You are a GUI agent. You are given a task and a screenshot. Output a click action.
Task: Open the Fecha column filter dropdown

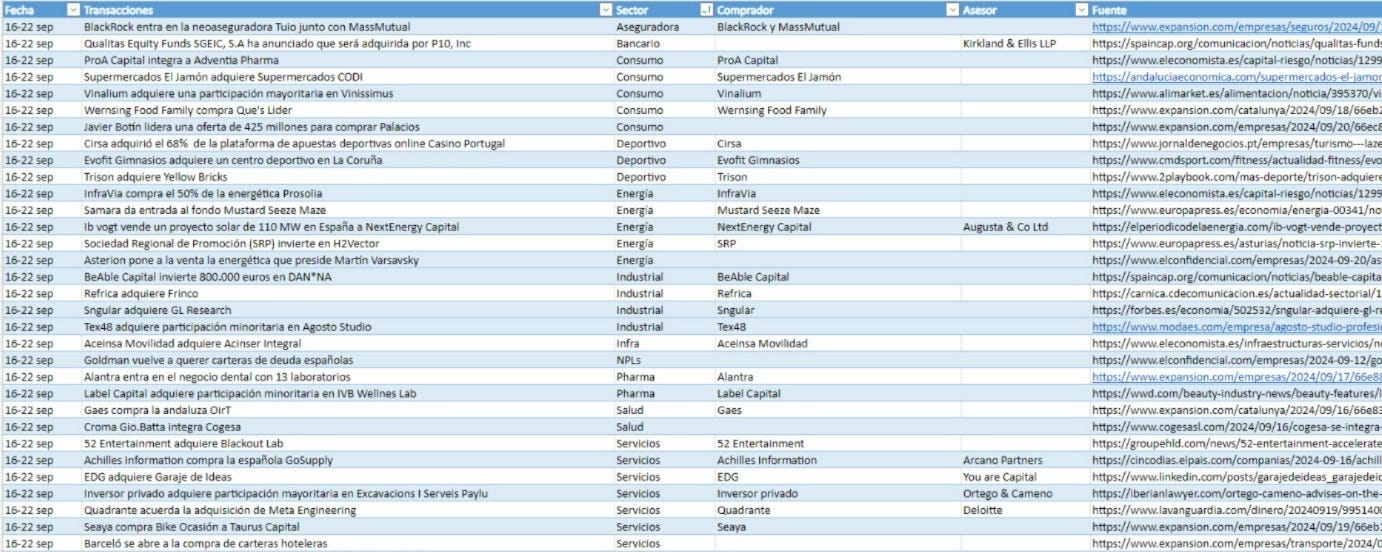[x=73, y=9]
